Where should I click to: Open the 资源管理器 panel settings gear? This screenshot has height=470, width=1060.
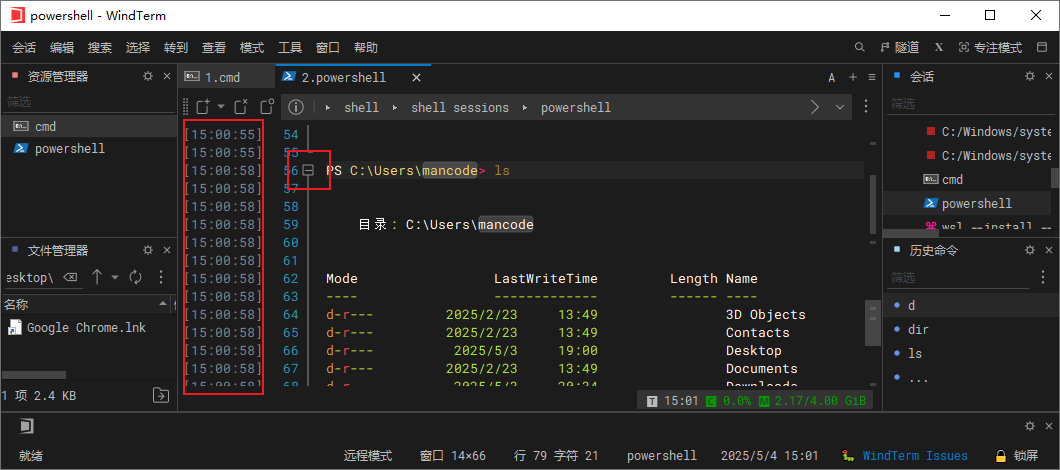[148, 76]
